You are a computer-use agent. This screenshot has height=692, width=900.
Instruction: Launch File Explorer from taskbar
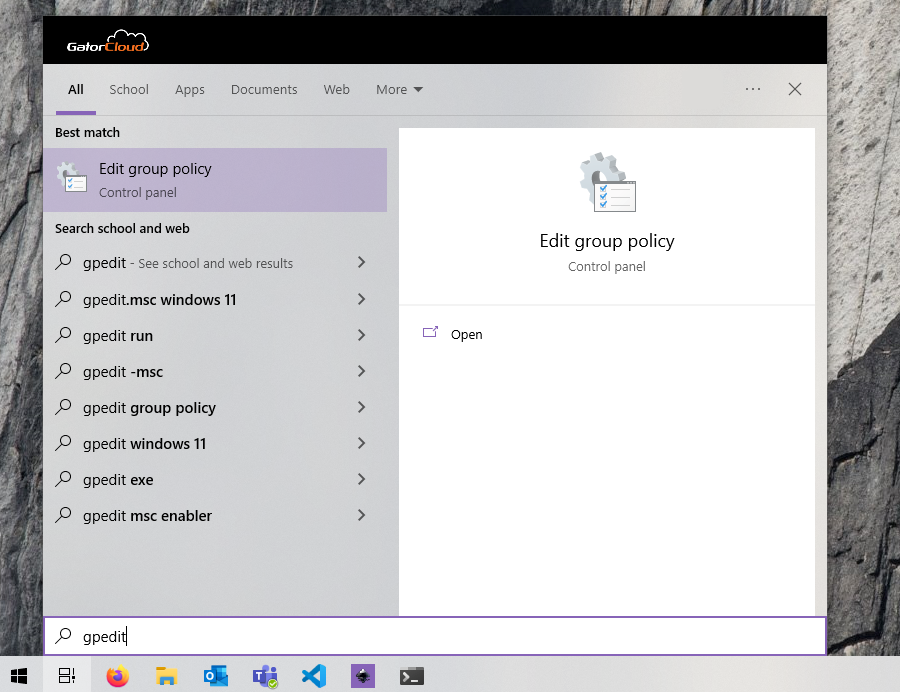coord(167,676)
